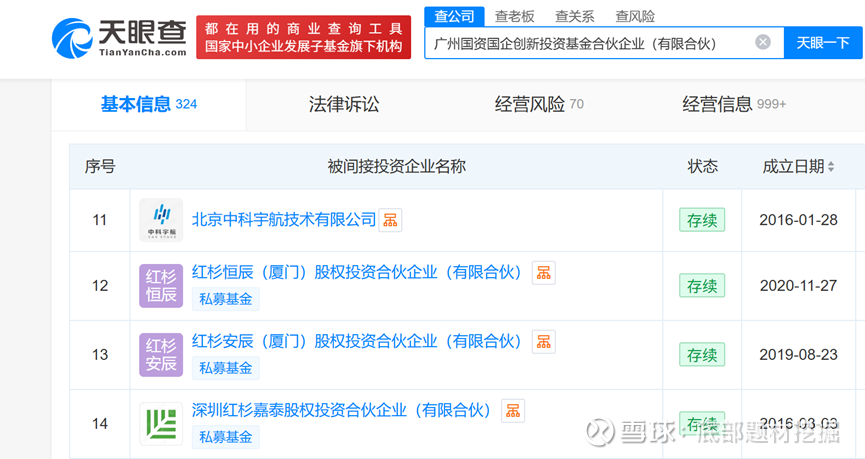Viewport: 865px width, 459px height.
Task: Click 私募基金 tag under 深圳红杉嘉泰
Action: (226, 437)
